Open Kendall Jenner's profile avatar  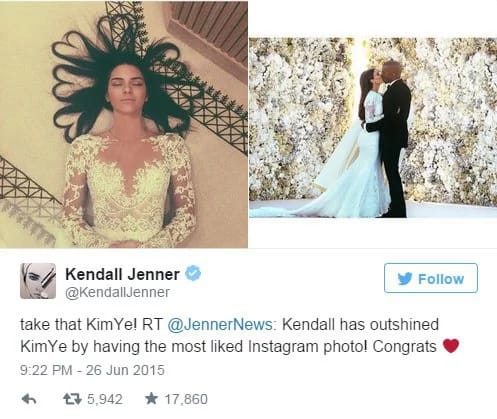pos(38,281)
